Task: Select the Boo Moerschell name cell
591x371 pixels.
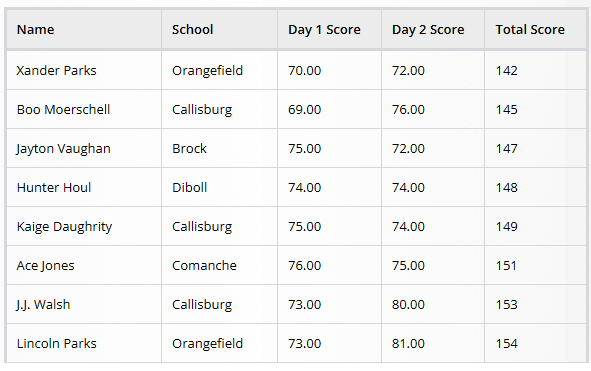Action: pos(84,109)
